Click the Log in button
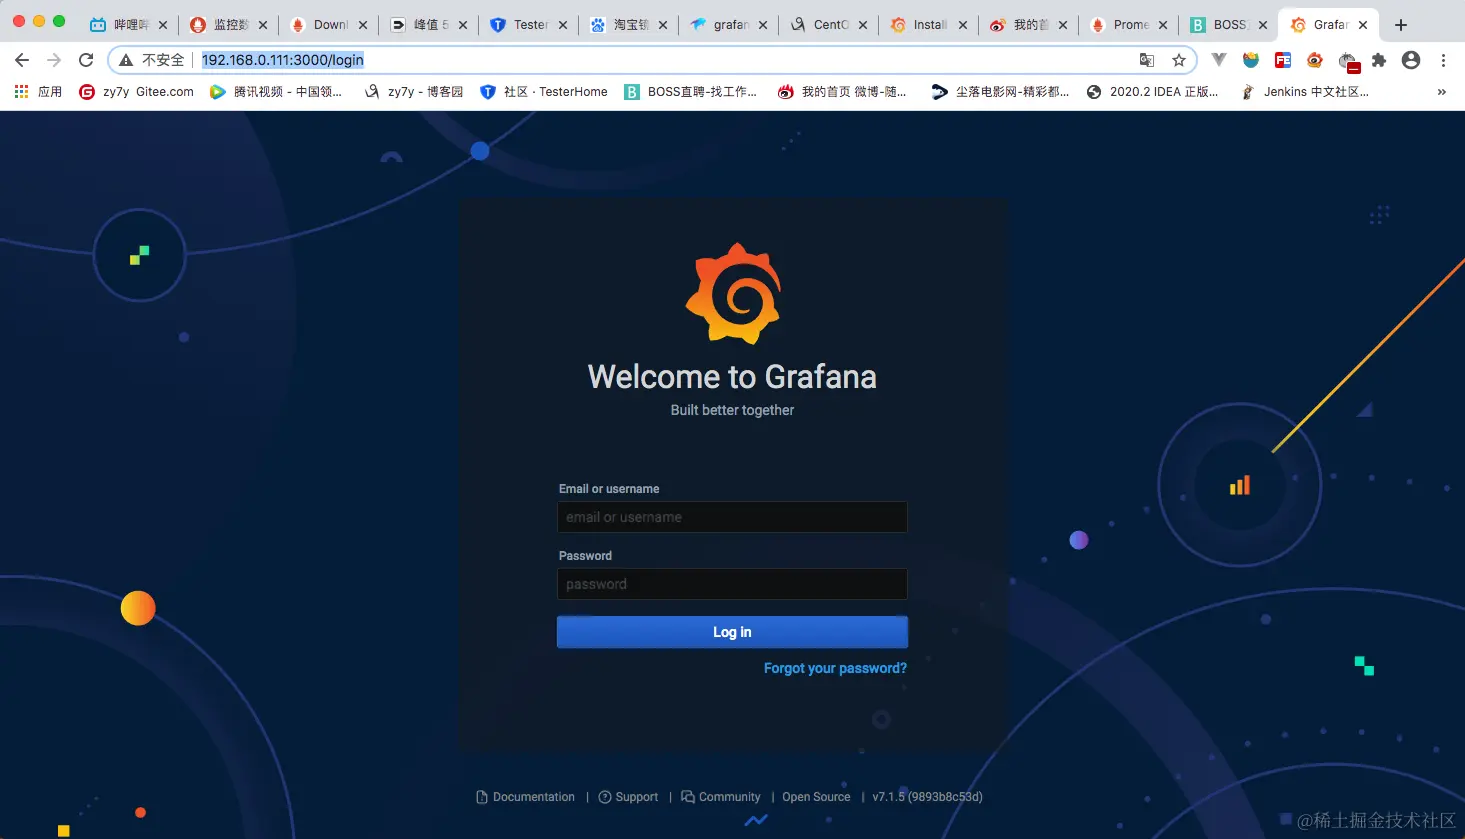This screenshot has height=839, width=1465. [732, 632]
